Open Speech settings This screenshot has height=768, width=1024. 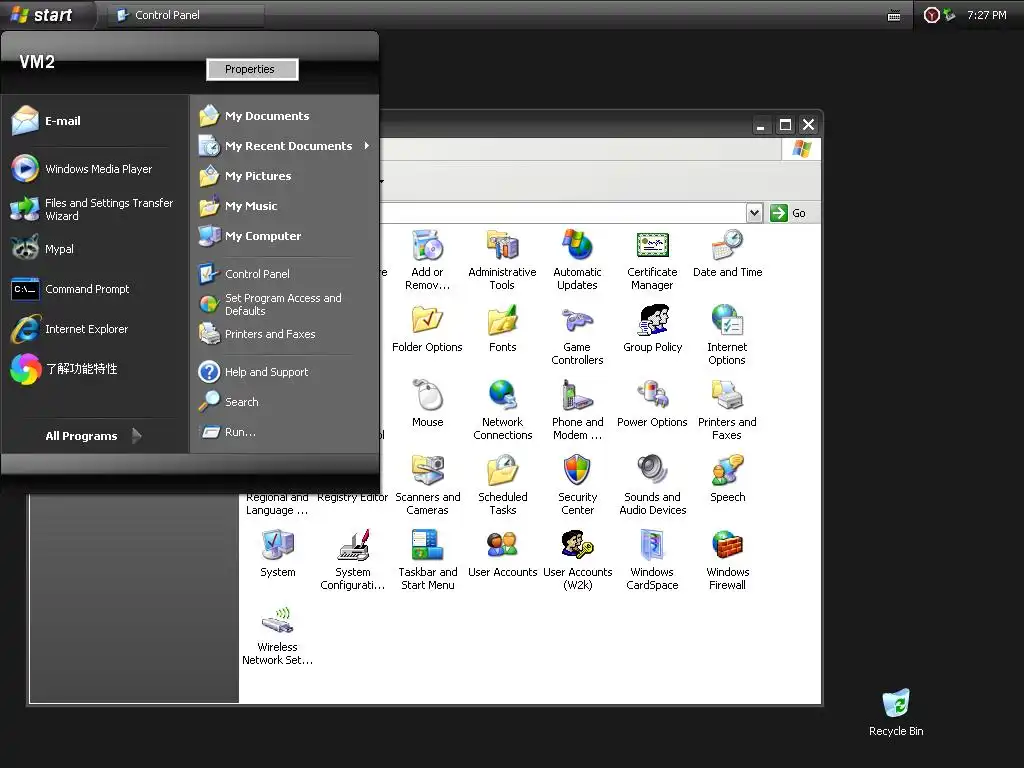[x=727, y=479]
